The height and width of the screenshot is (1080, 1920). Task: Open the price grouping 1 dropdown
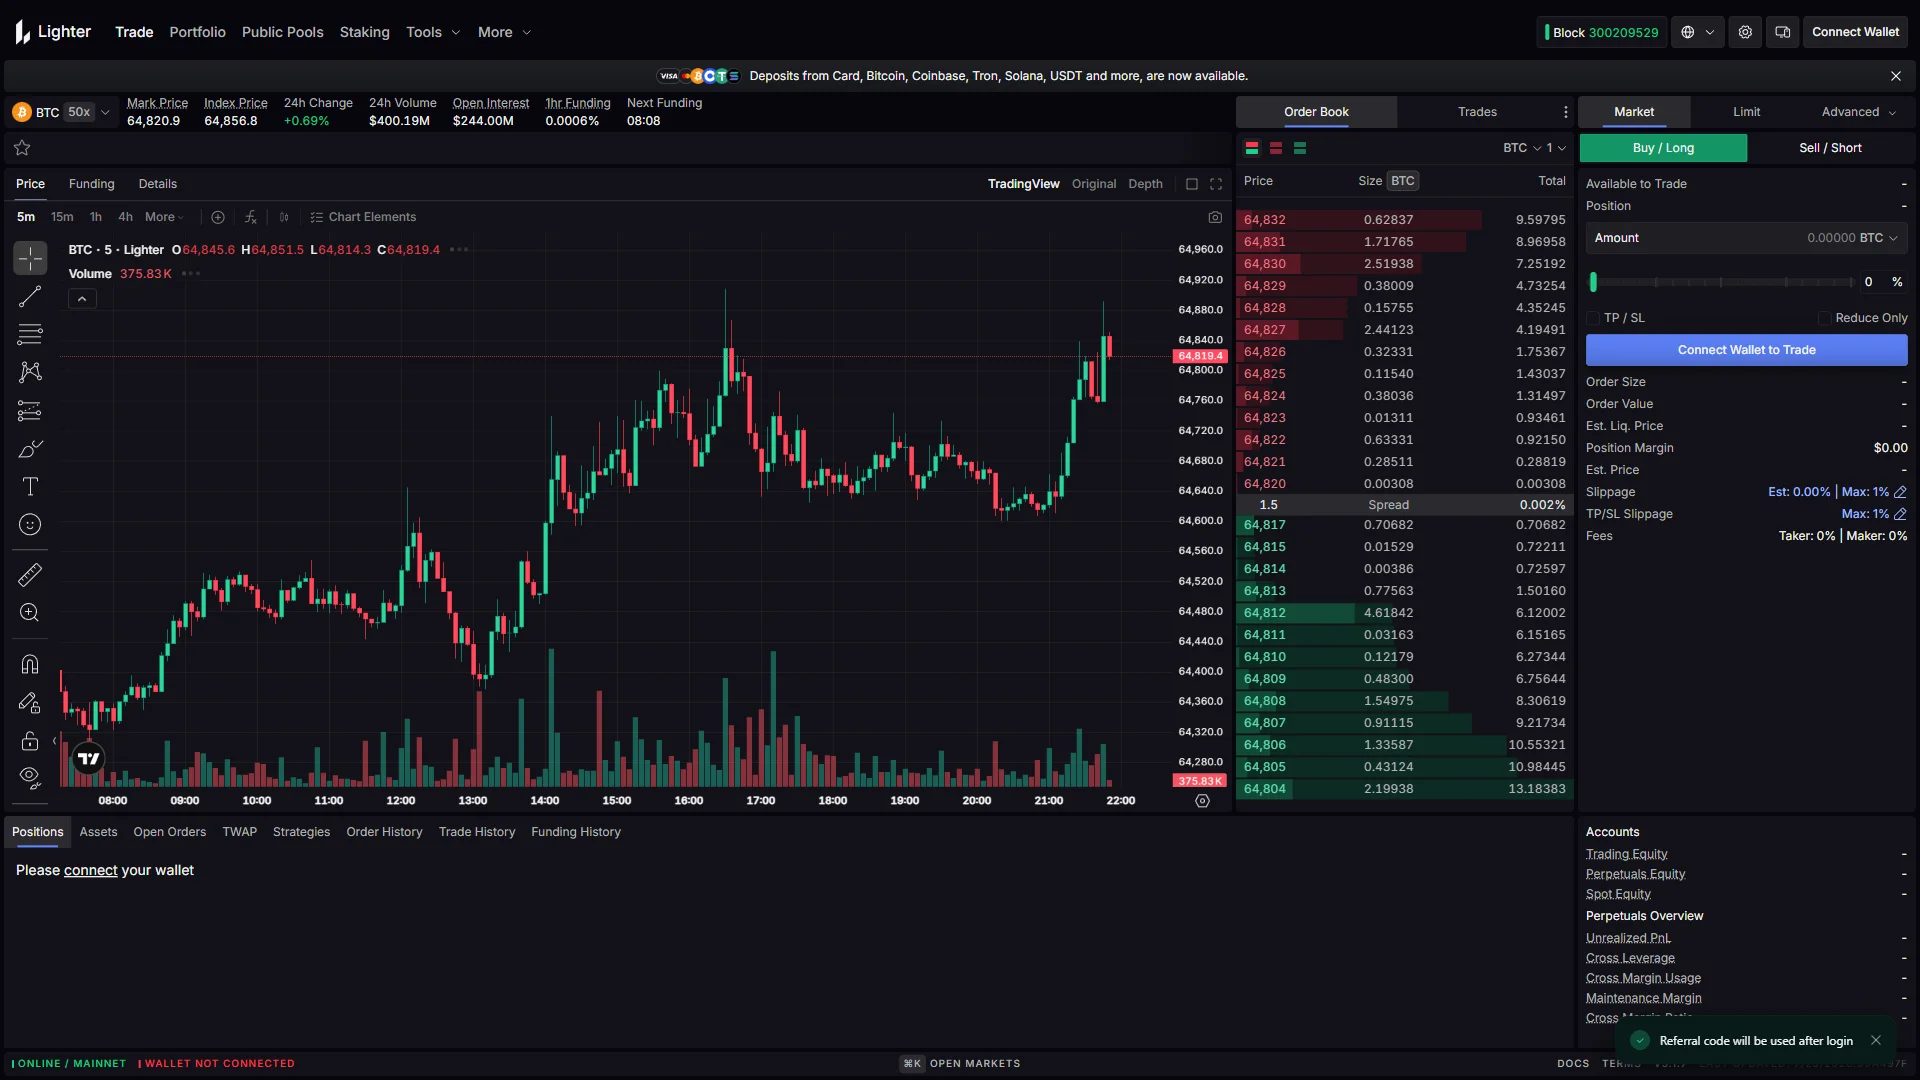click(x=1556, y=148)
